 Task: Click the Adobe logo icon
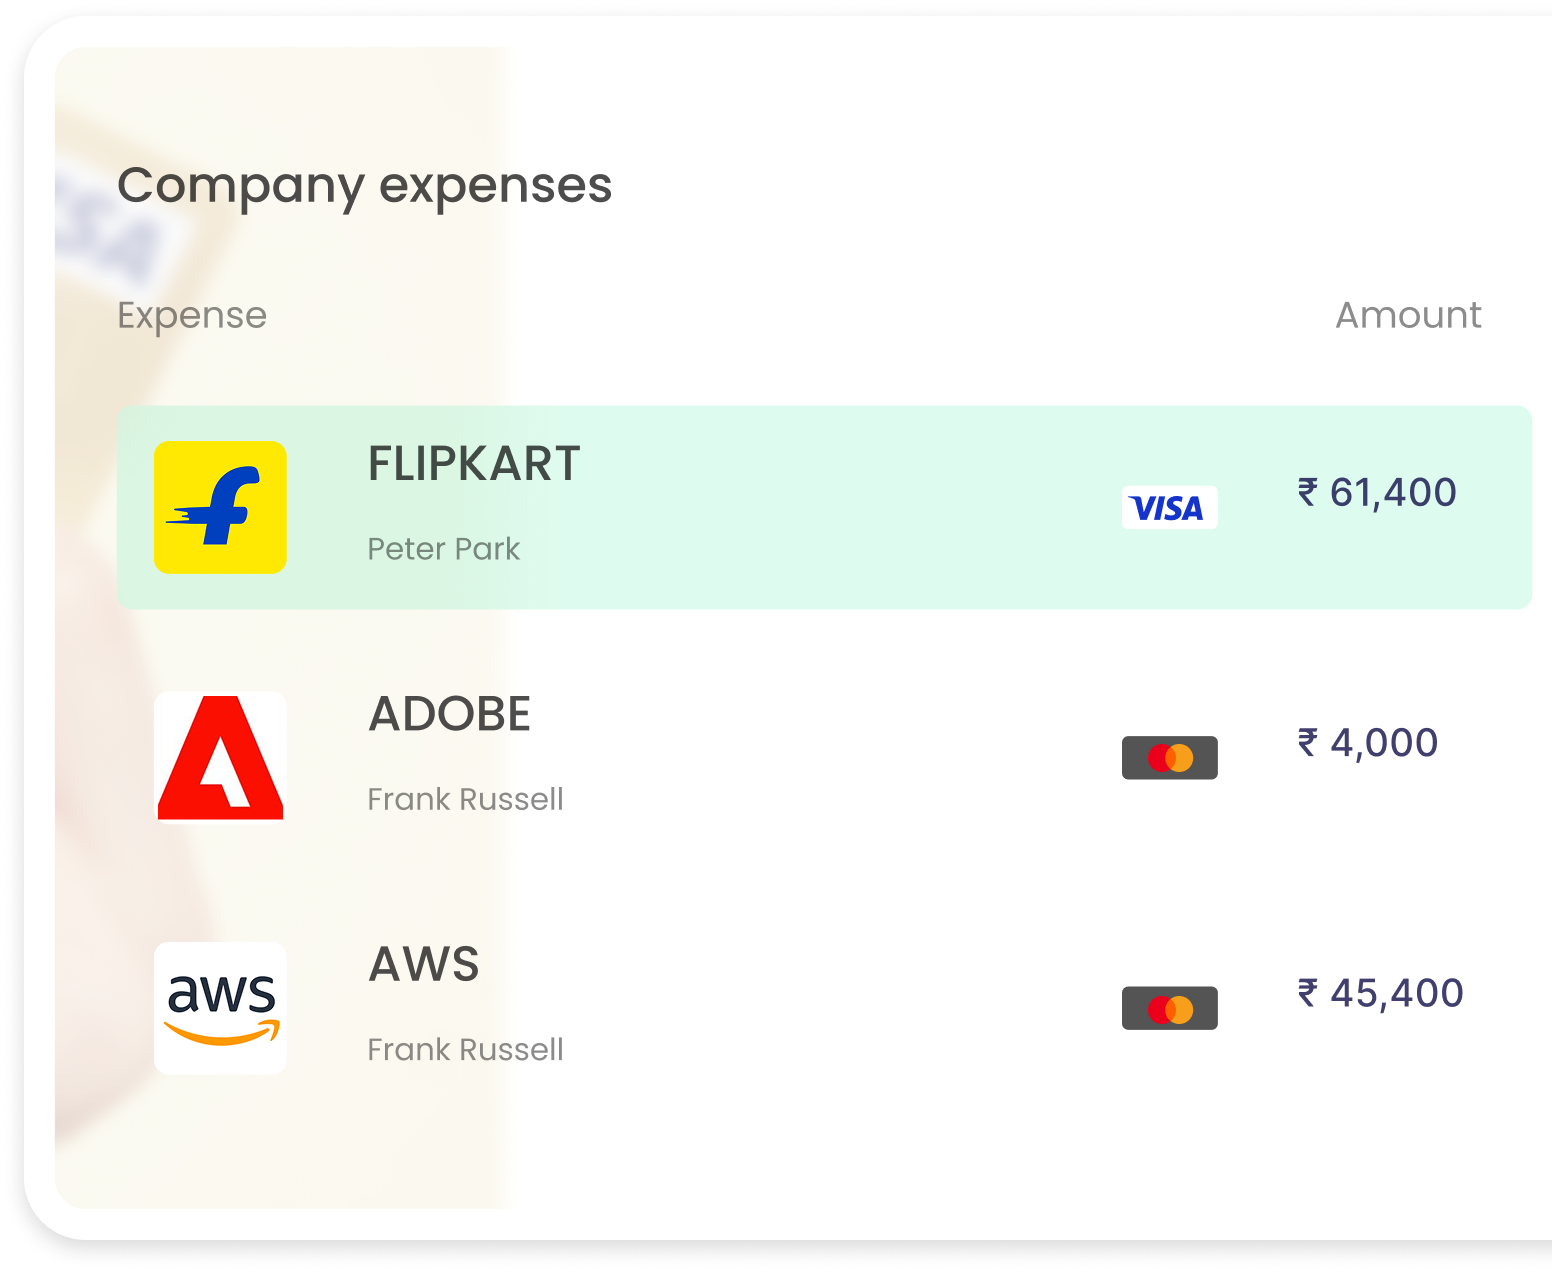[220, 757]
